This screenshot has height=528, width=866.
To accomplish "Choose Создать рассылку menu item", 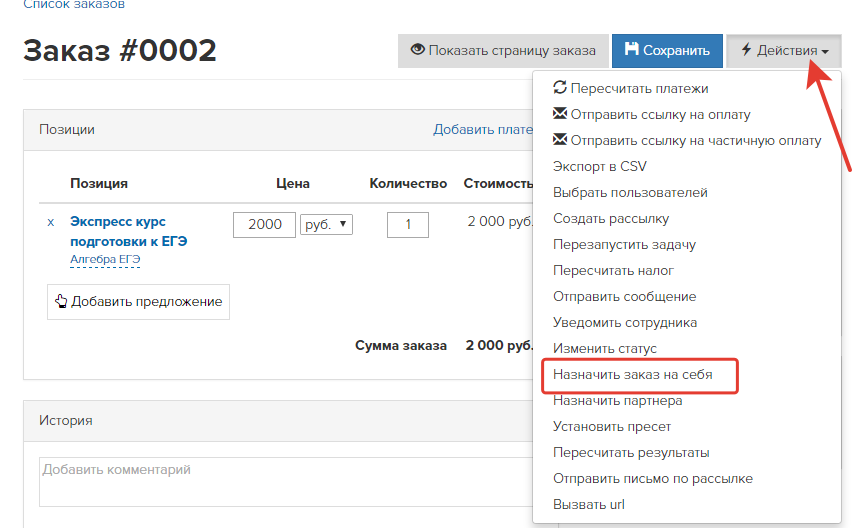I will [x=611, y=218].
